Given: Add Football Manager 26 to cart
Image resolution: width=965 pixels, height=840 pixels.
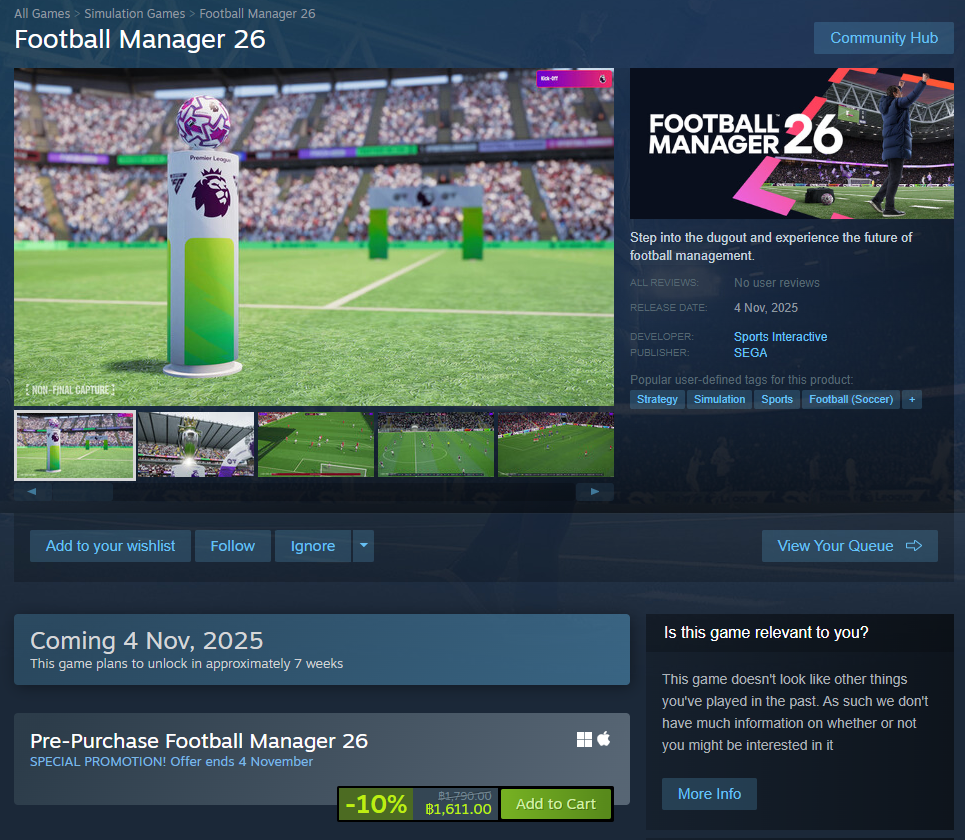Looking at the screenshot, I should 556,804.
